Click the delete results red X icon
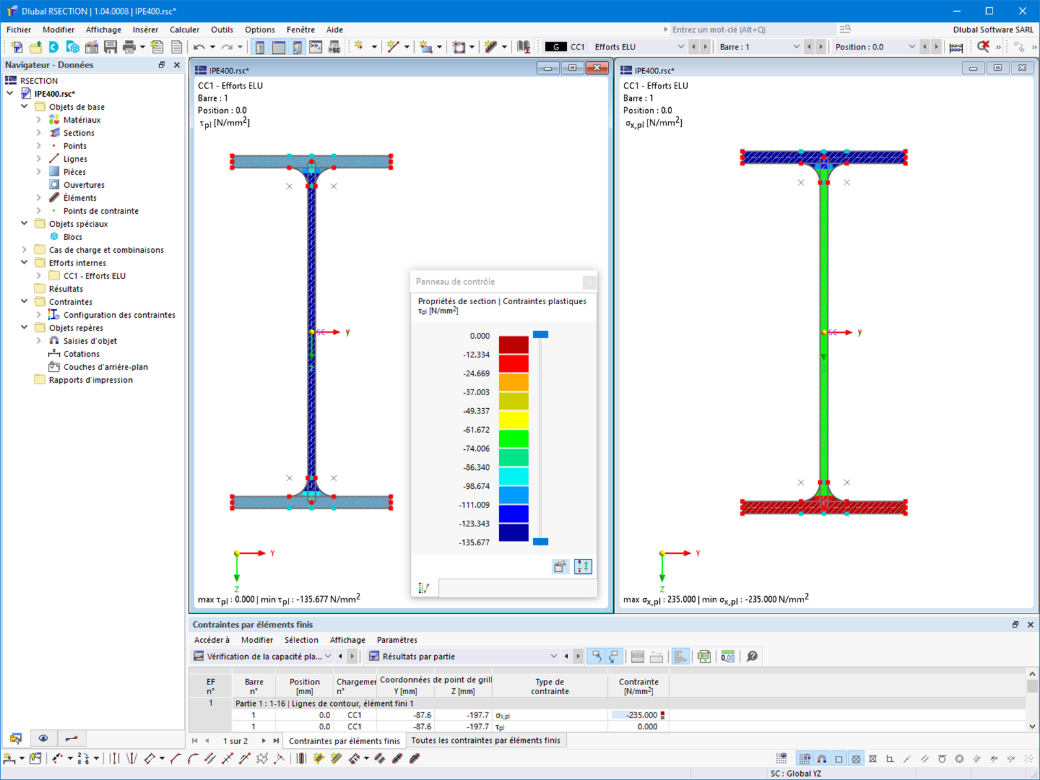1040x780 pixels. pos(983,47)
